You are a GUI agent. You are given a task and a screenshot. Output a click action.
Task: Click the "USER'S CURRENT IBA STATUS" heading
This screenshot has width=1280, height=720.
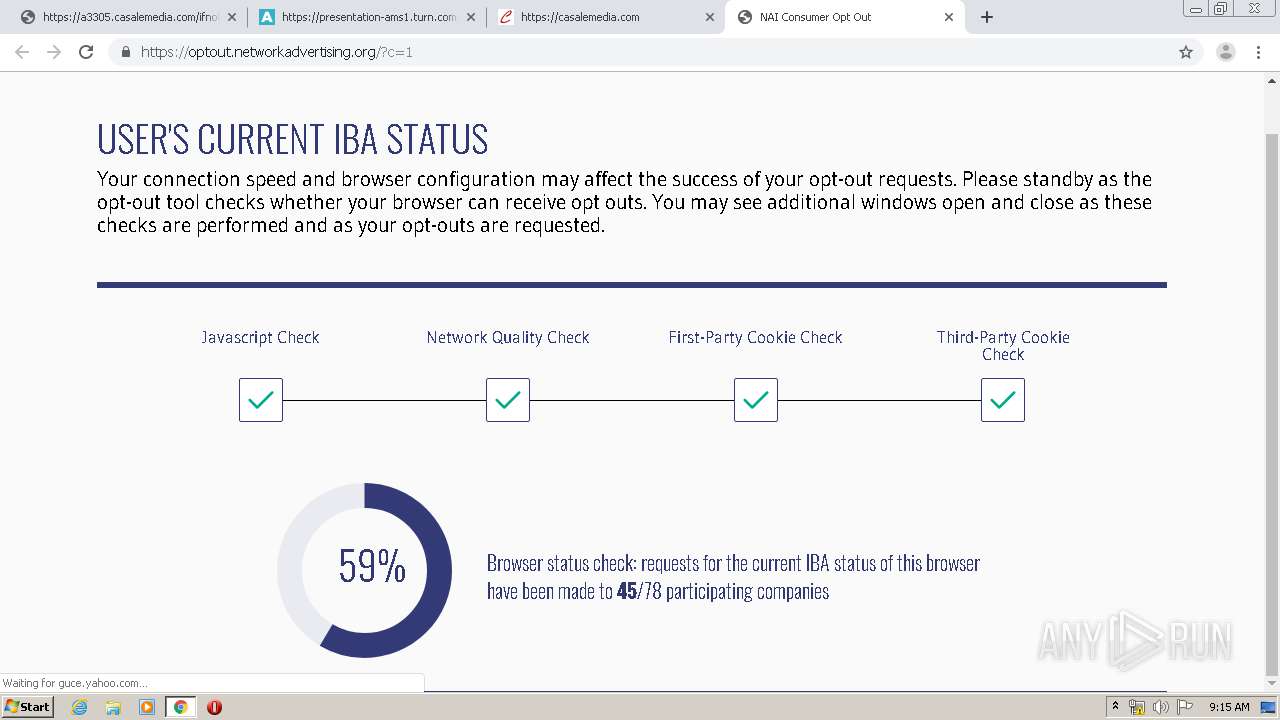tap(292, 140)
